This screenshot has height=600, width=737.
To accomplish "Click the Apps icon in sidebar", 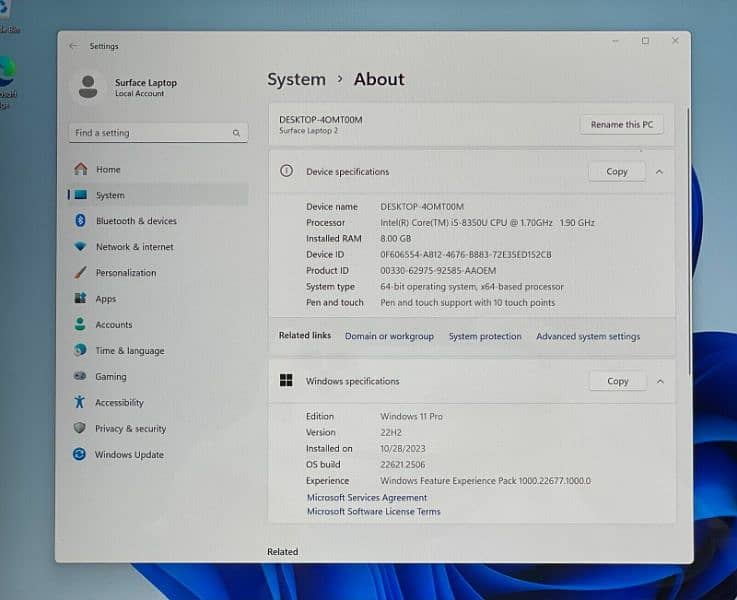I will tap(80, 299).
